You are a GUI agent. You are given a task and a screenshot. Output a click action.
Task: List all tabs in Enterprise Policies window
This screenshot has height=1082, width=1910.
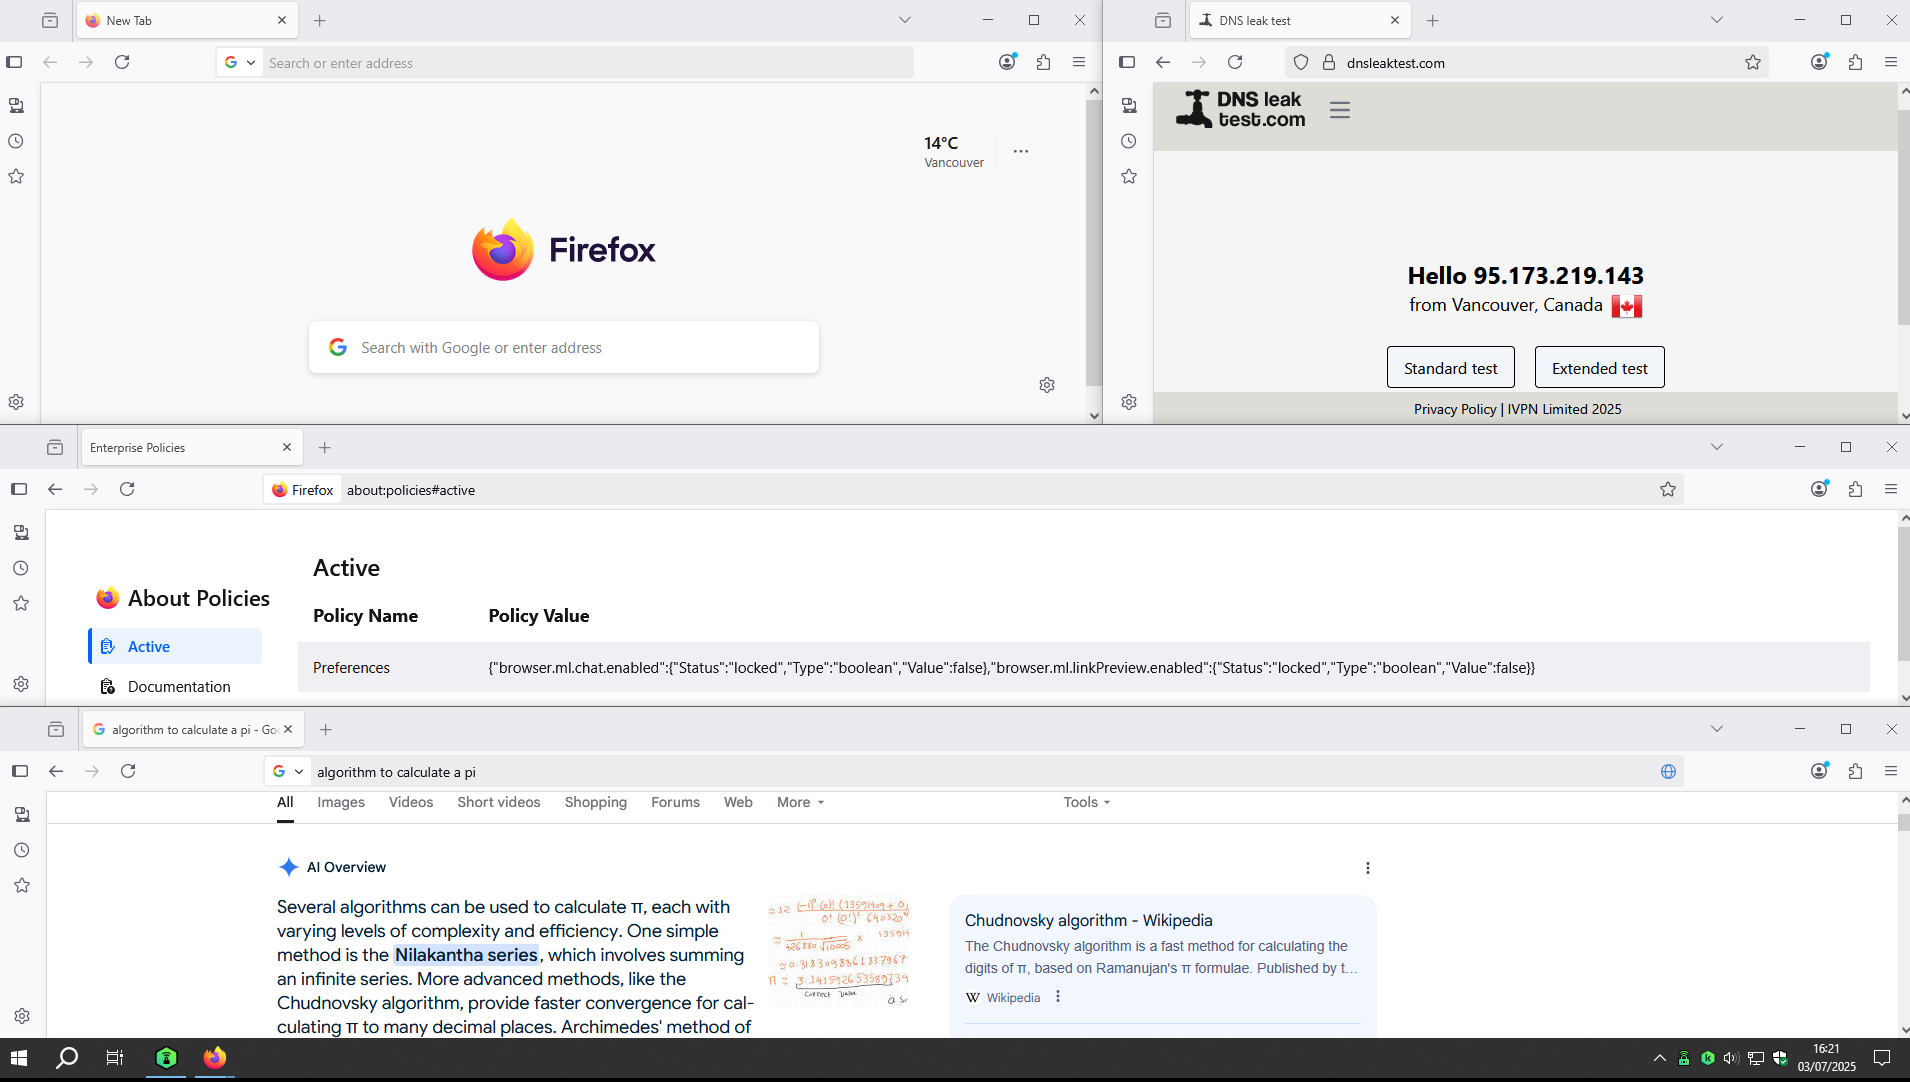1717,447
